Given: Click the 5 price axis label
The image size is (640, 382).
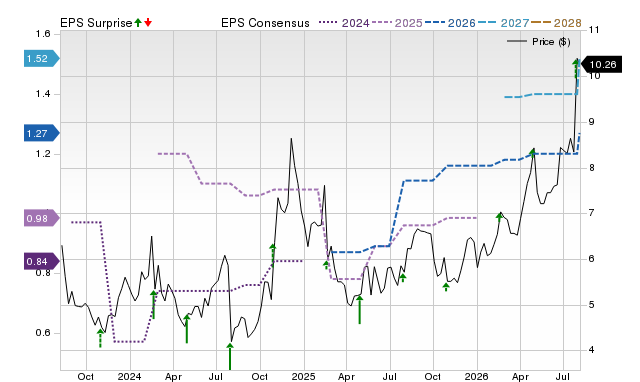Looking at the screenshot, I should tap(591, 305).
